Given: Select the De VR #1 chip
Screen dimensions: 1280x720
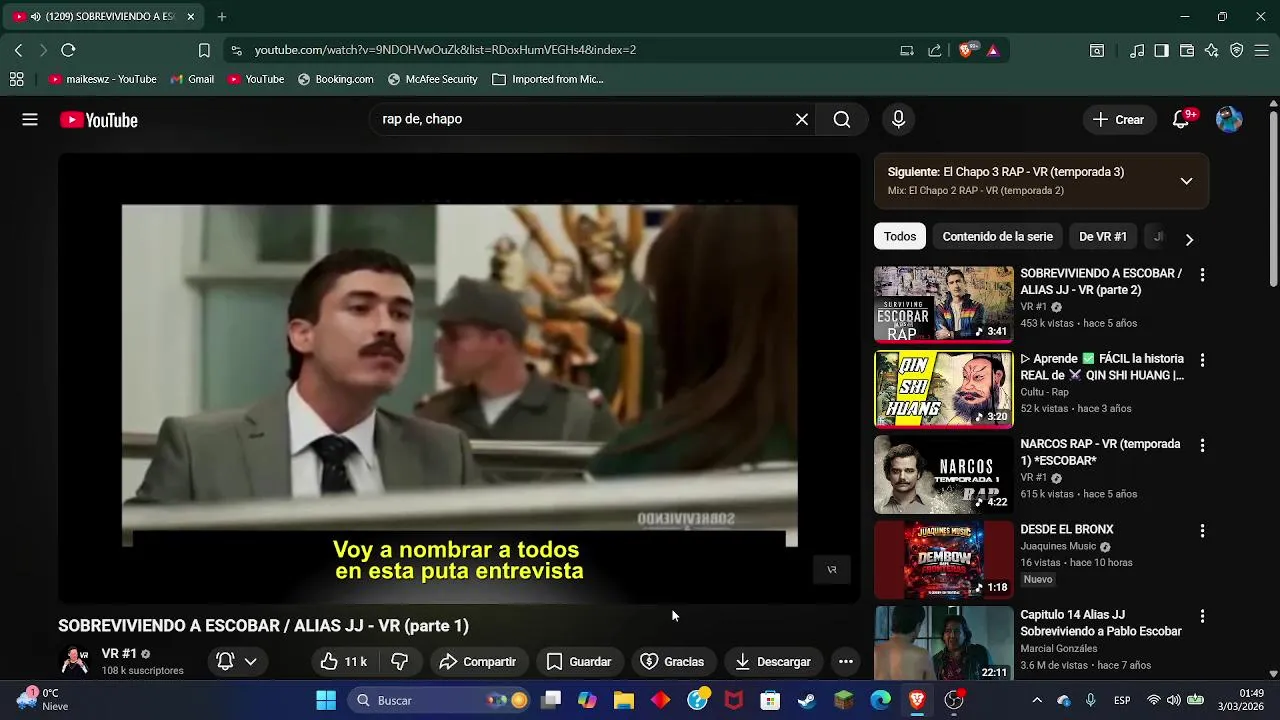Looking at the screenshot, I should click(1102, 237).
